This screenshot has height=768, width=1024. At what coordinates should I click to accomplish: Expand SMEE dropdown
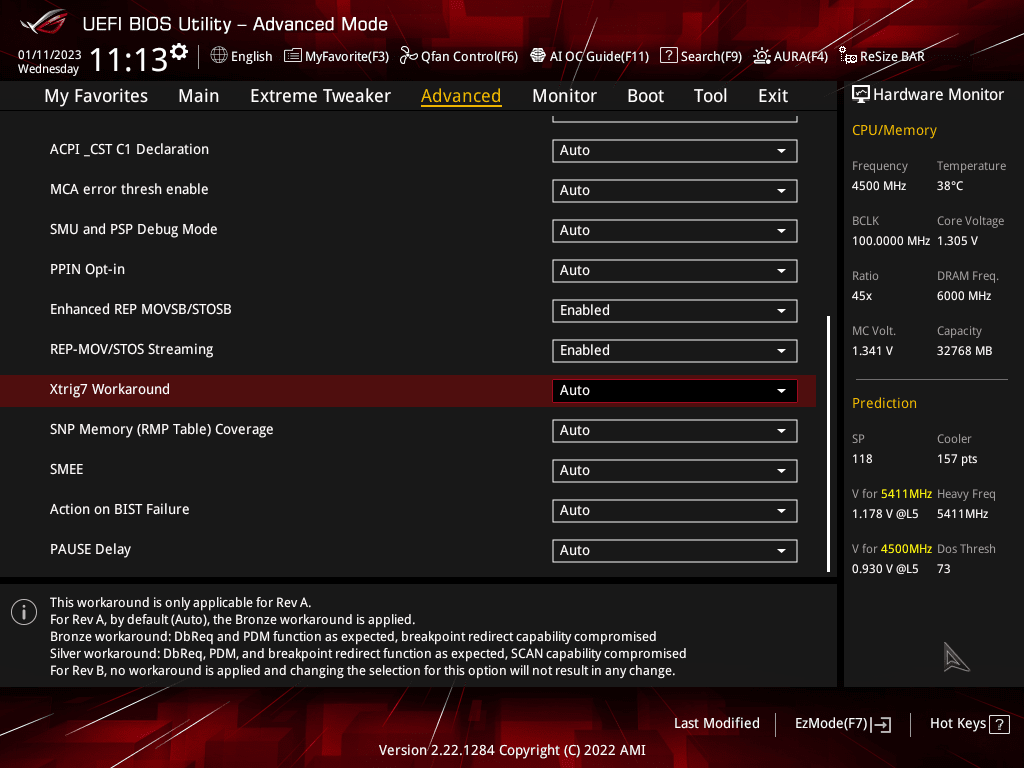click(x=675, y=470)
